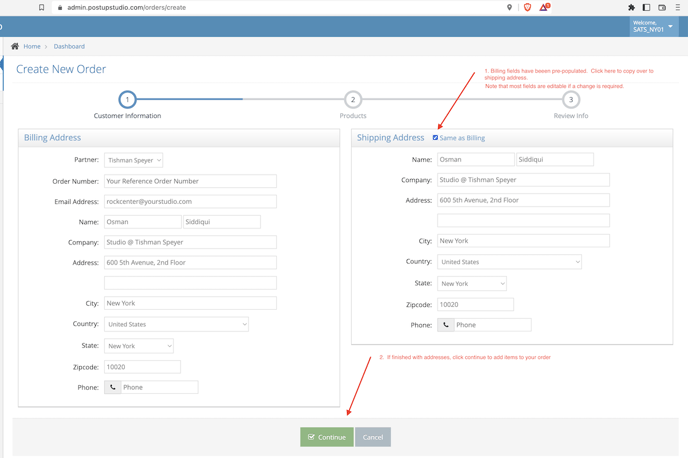Open the browser extensions puzzle icon
This screenshot has height=458, width=688.
(x=631, y=7)
